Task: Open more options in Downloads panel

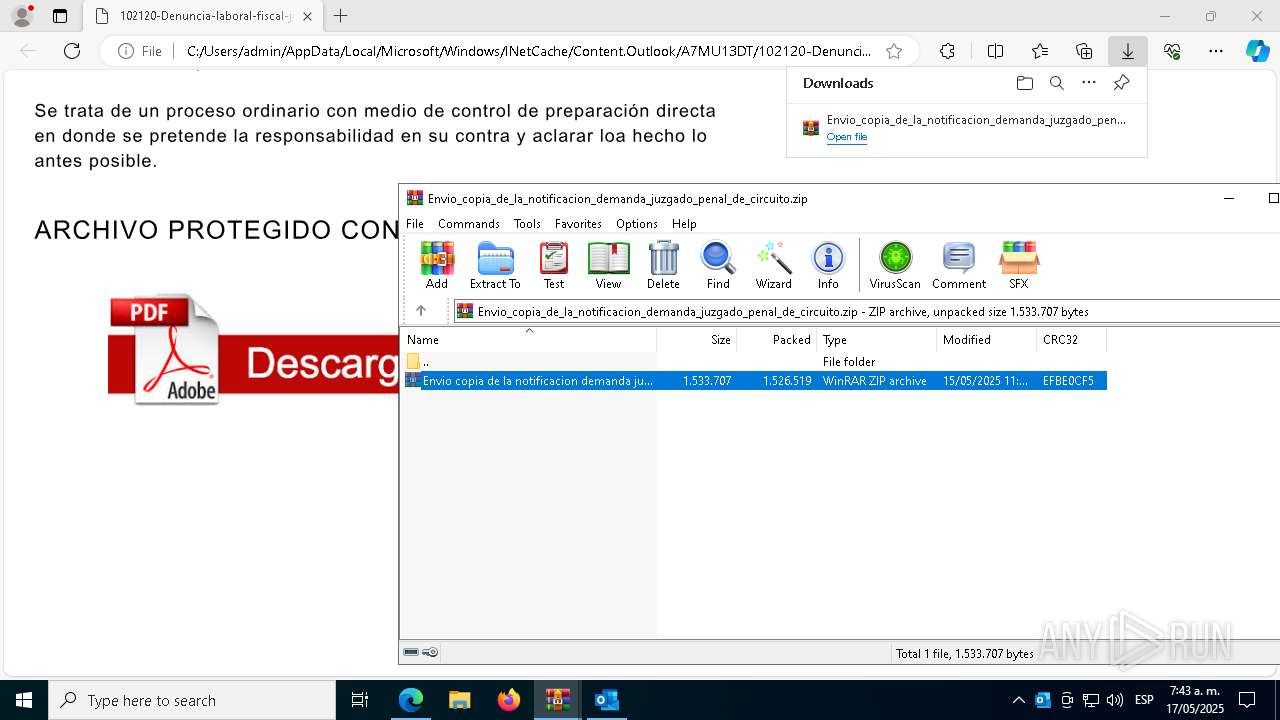Action: click(x=1089, y=83)
